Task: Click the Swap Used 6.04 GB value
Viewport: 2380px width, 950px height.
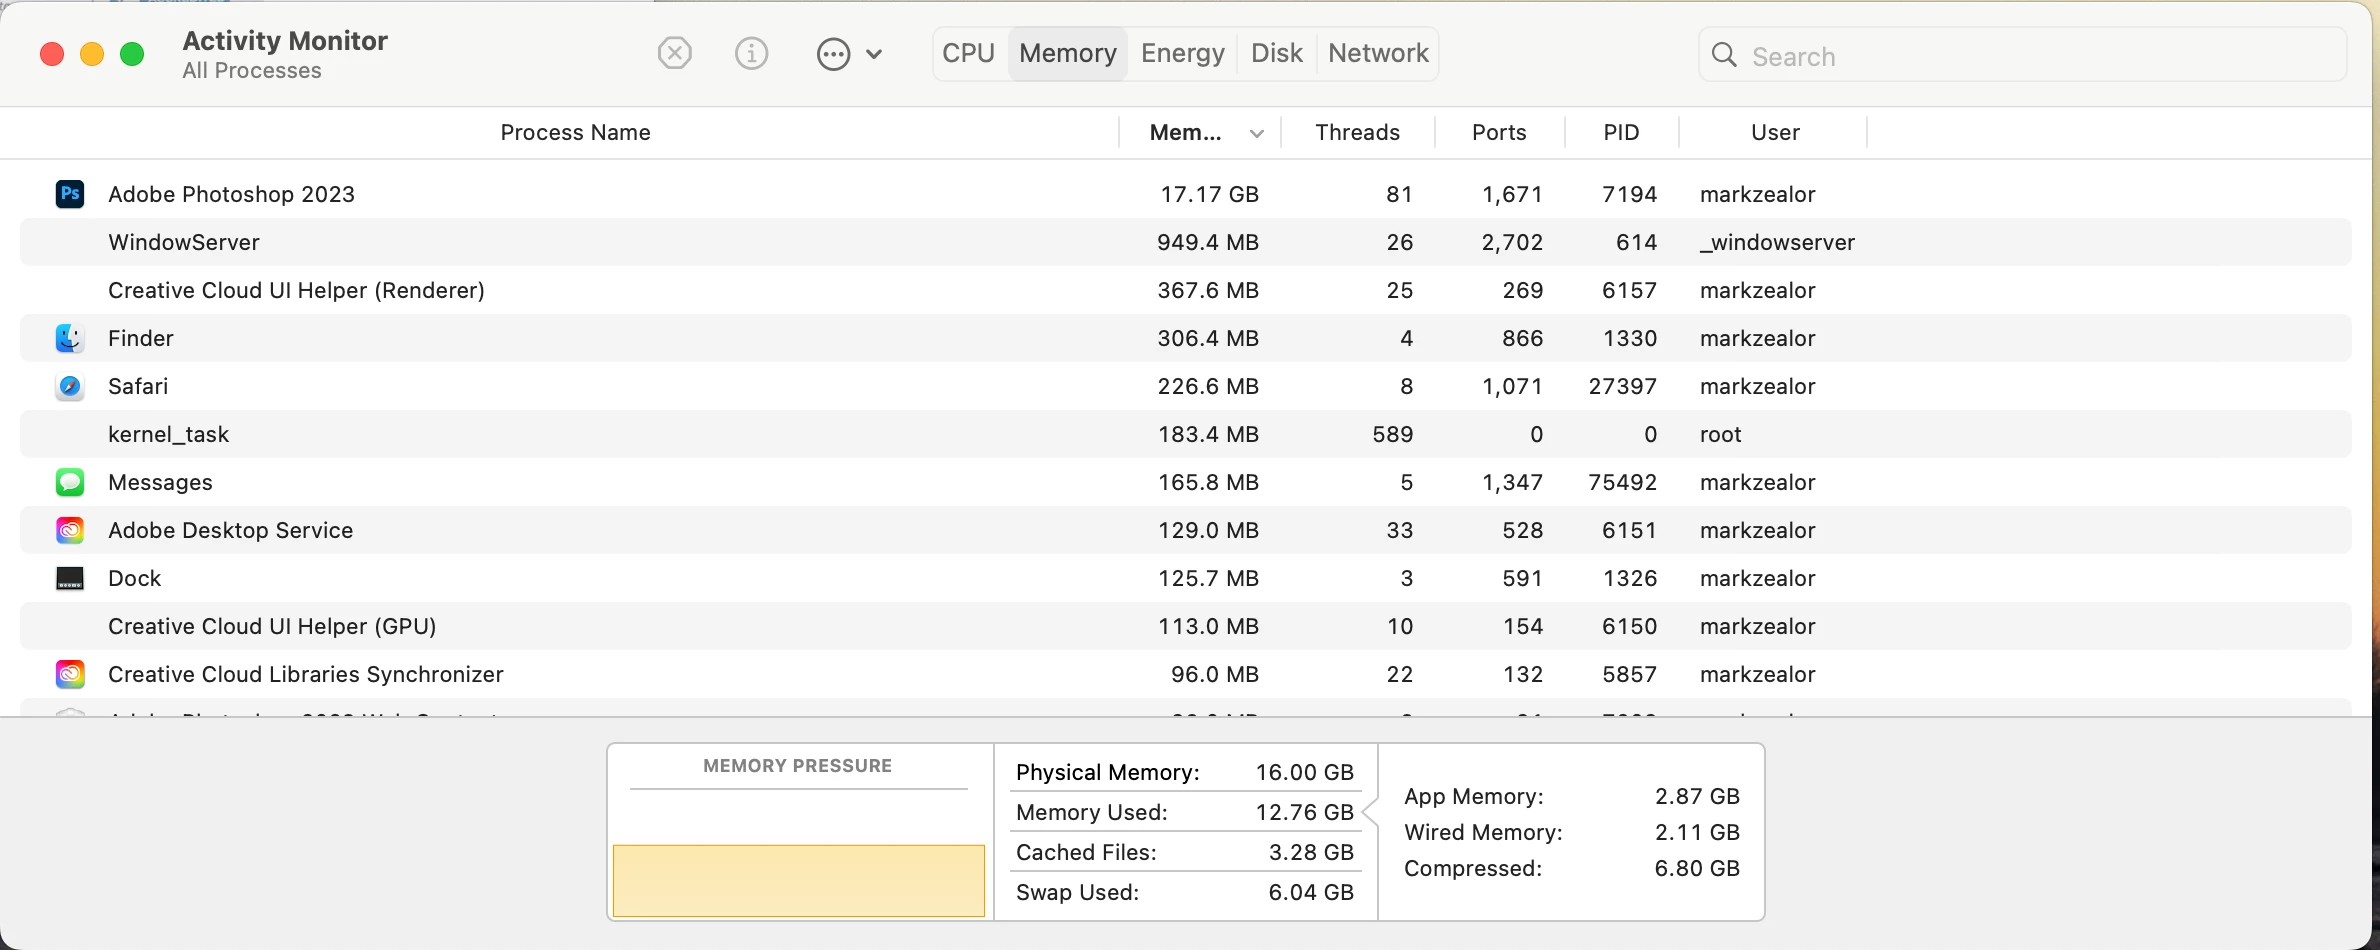Action: point(1311,892)
